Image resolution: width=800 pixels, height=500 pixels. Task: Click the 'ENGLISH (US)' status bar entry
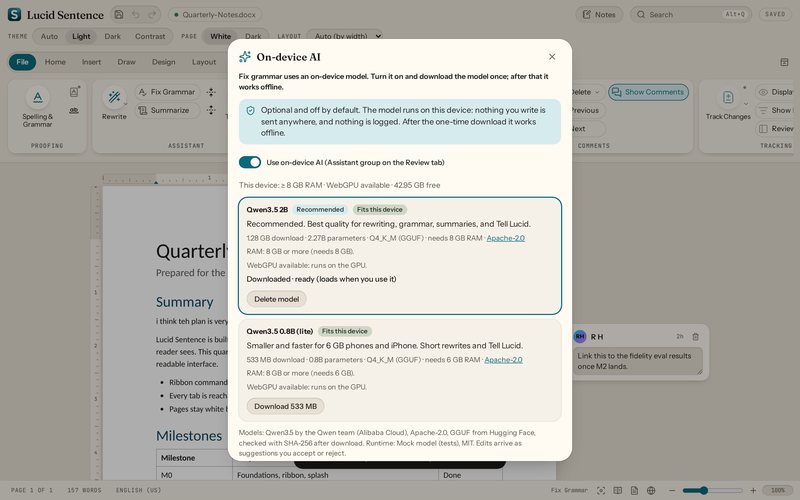[138, 490]
